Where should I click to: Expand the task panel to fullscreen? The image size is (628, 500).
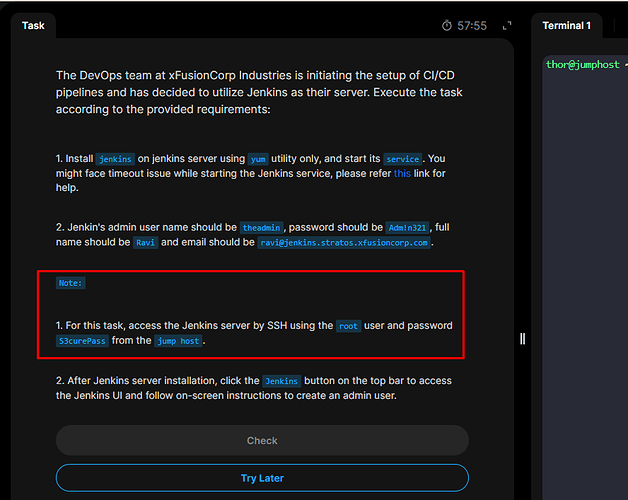coord(507,26)
